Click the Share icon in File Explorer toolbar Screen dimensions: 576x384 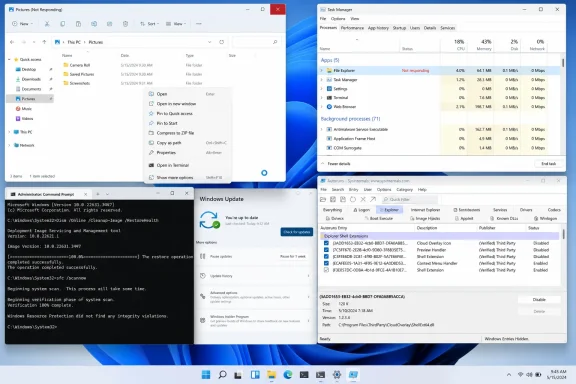(109, 24)
